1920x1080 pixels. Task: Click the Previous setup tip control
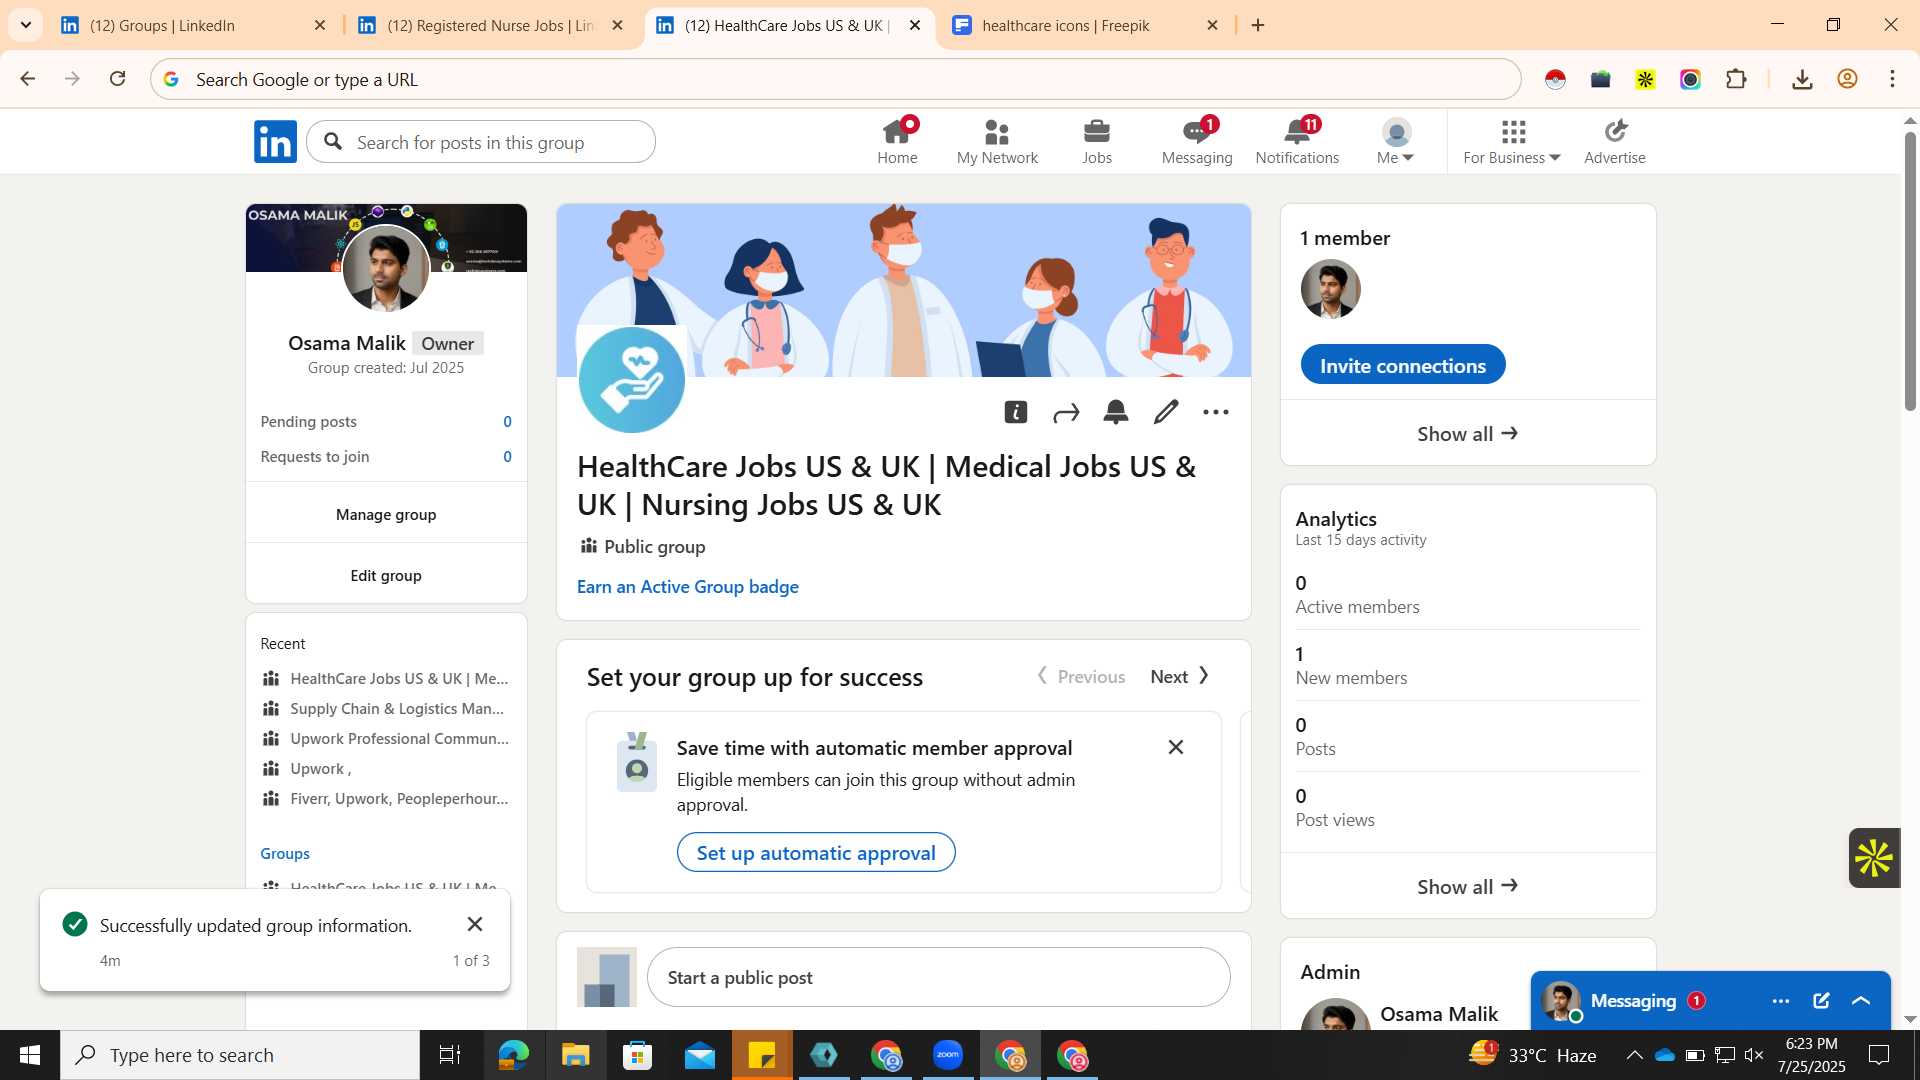[x=1081, y=676]
